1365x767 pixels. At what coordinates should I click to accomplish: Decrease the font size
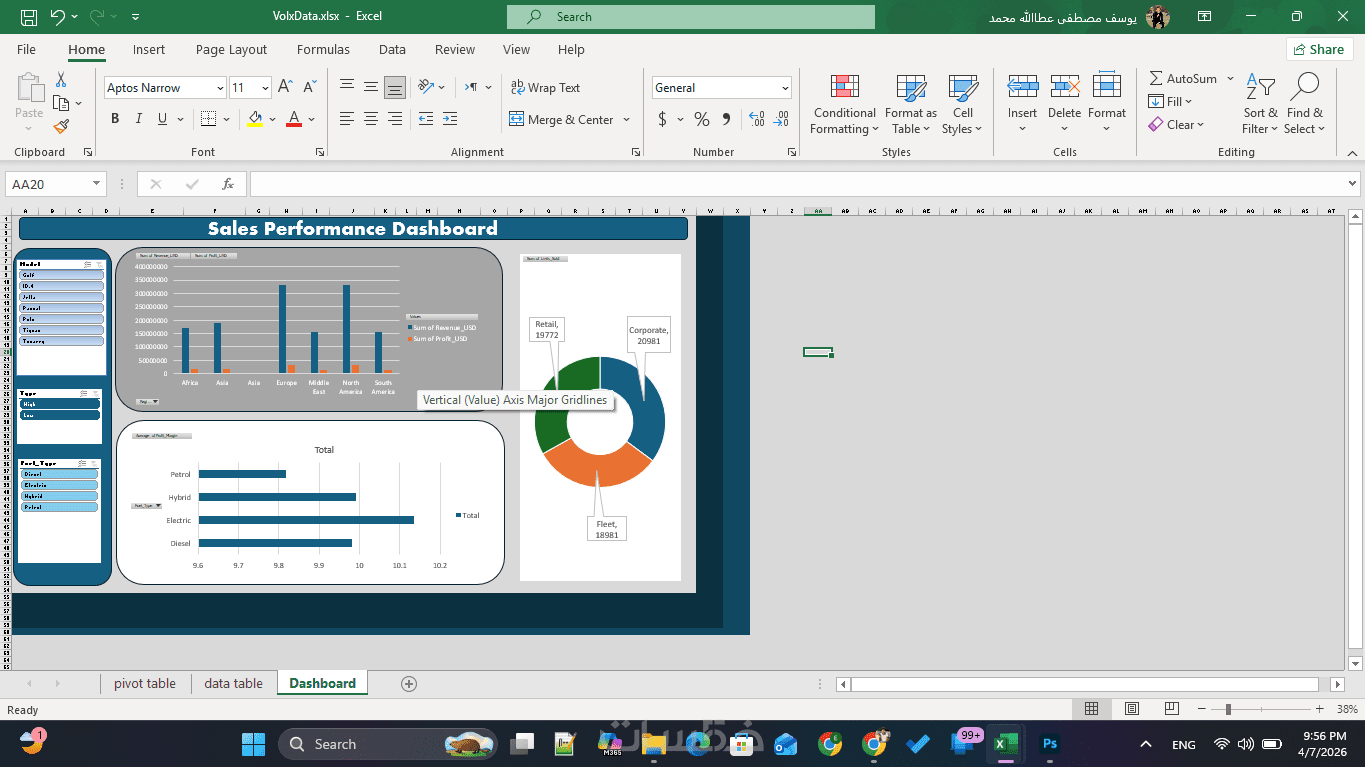pos(309,88)
